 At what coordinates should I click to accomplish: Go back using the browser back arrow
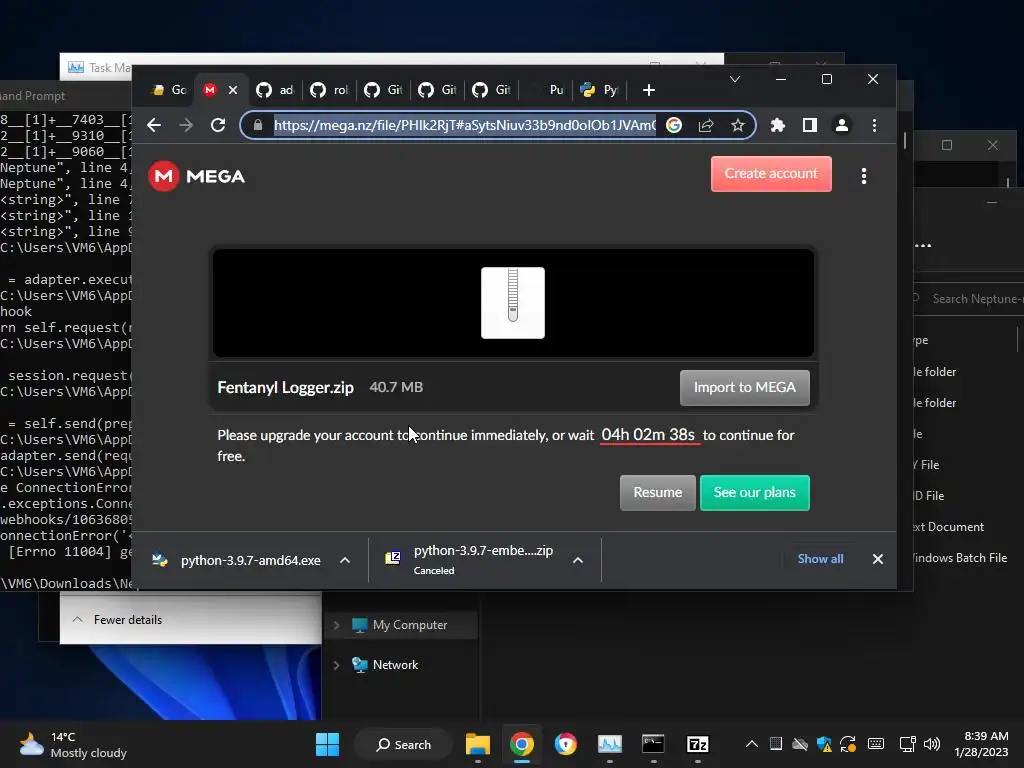(x=154, y=125)
